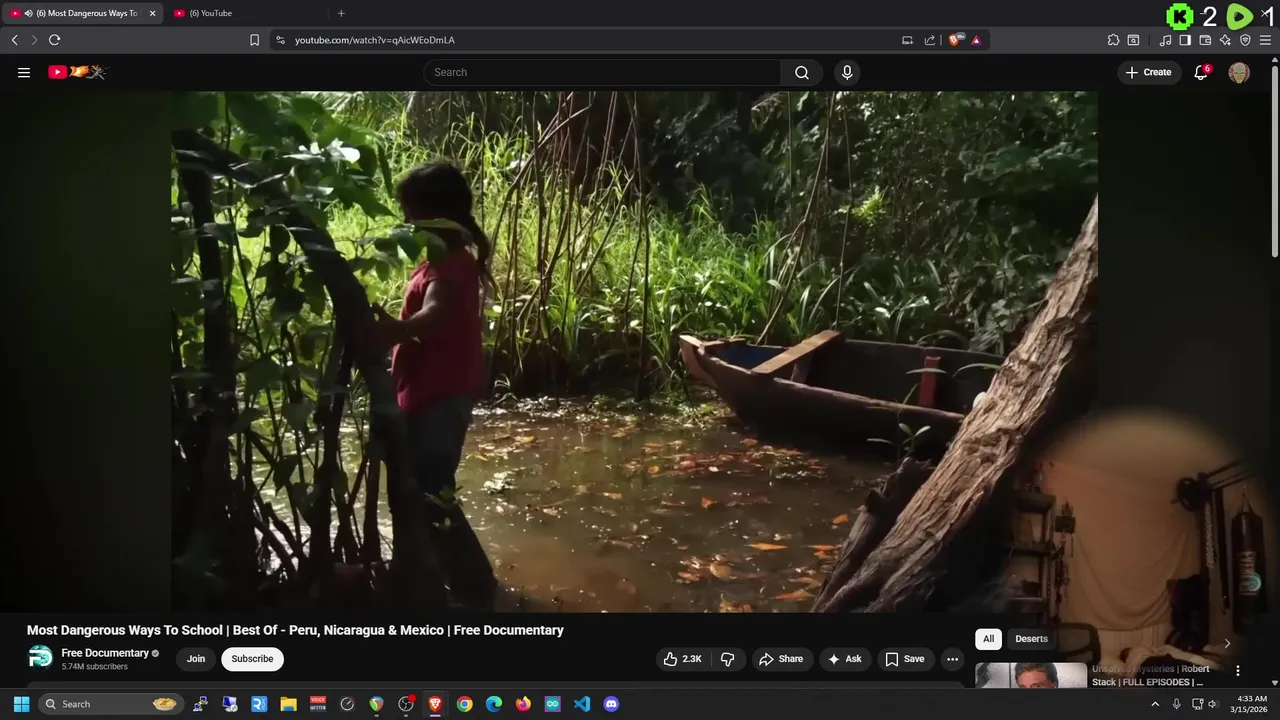Click the Share button
This screenshot has width=1280, height=720.
pyautogui.click(x=781, y=659)
